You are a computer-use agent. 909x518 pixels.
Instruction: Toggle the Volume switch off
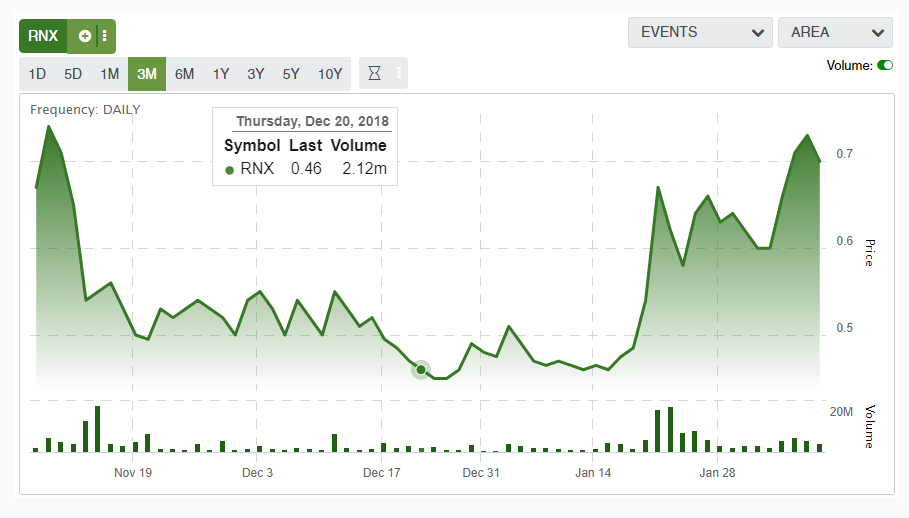tap(885, 65)
